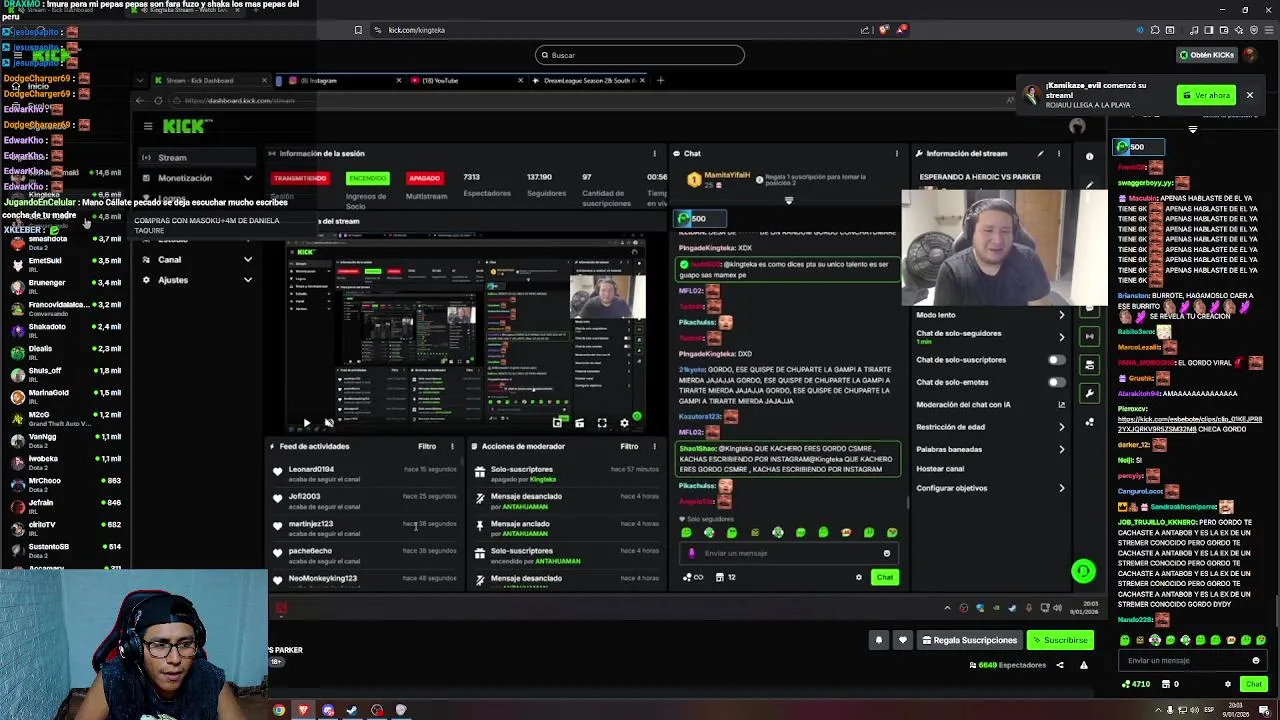Open emoji picker in outer chat input
Screen dimensions: 1280x720
(x=1256, y=660)
